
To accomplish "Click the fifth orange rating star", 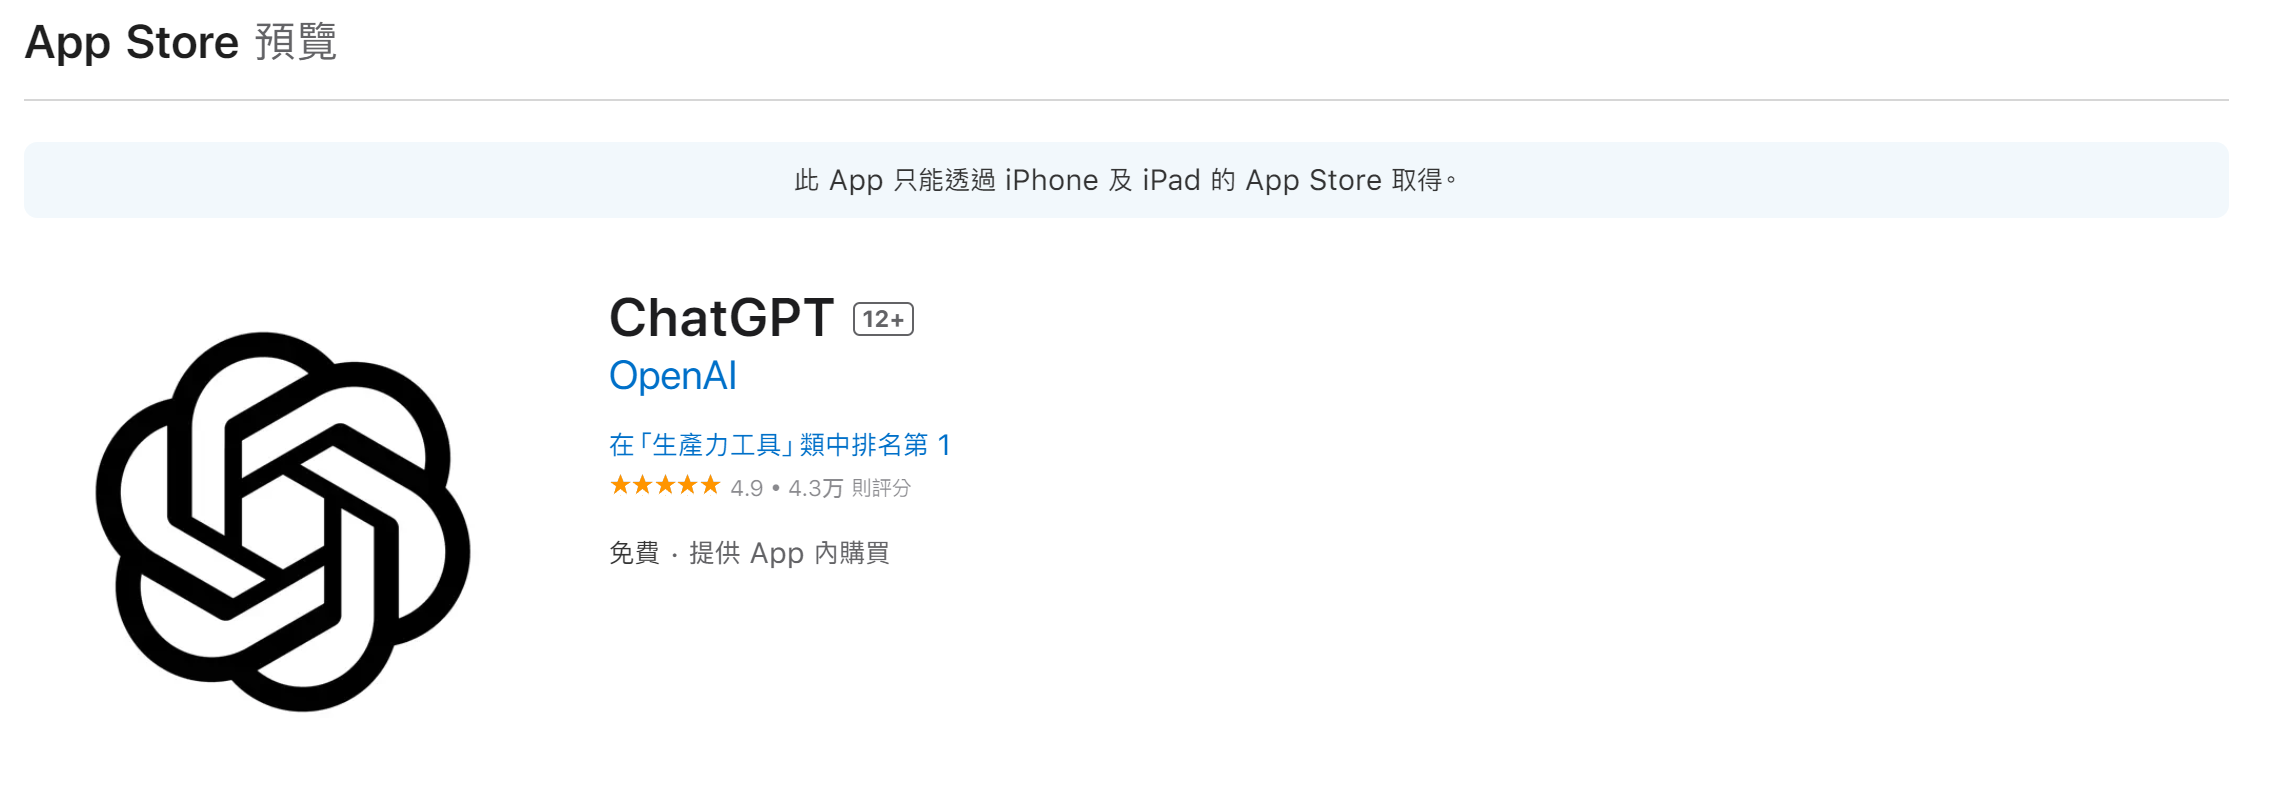I will (x=710, y=486).
